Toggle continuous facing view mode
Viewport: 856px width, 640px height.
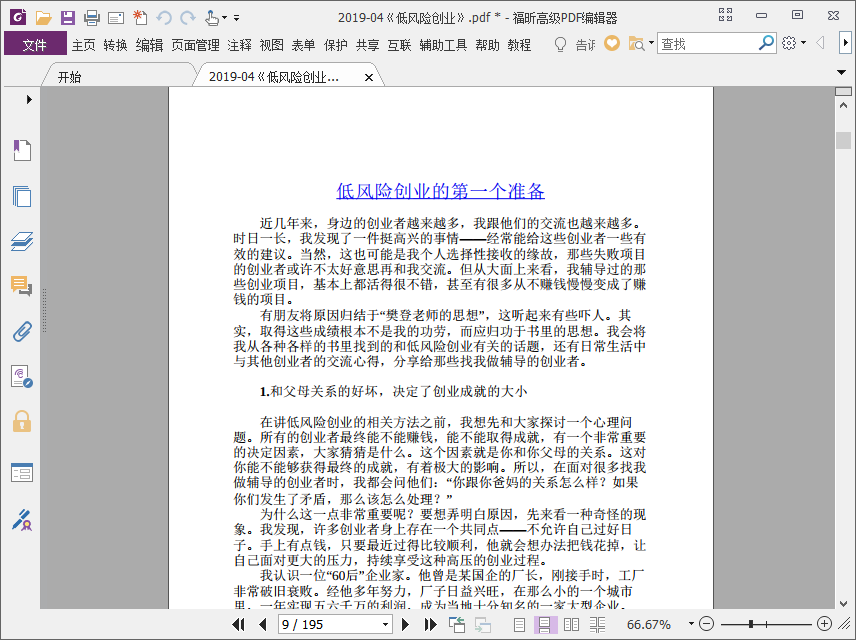tap(598, 624)
